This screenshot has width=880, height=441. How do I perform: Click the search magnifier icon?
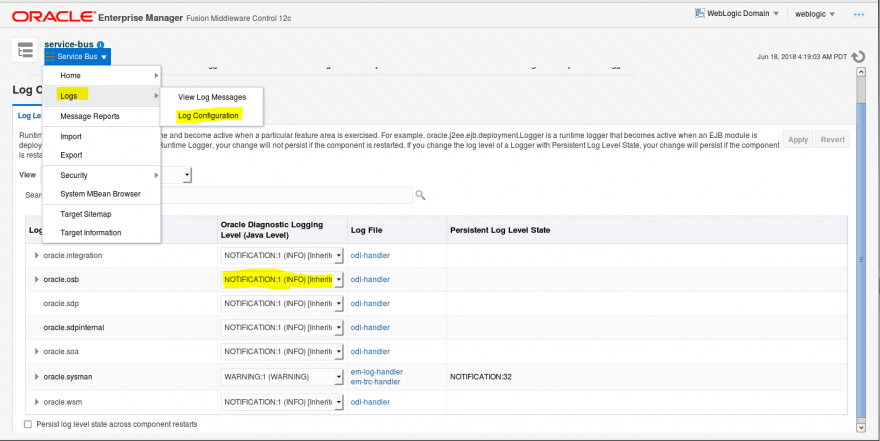[x=420, y=195]
